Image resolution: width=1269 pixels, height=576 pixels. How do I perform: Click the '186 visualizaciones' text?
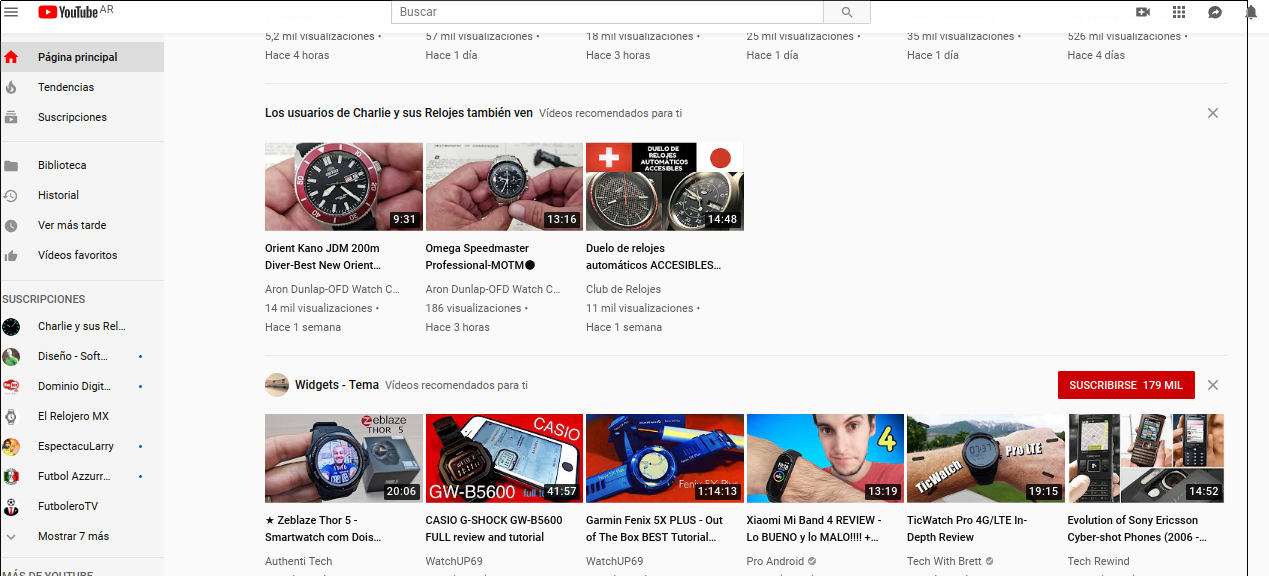473,308
